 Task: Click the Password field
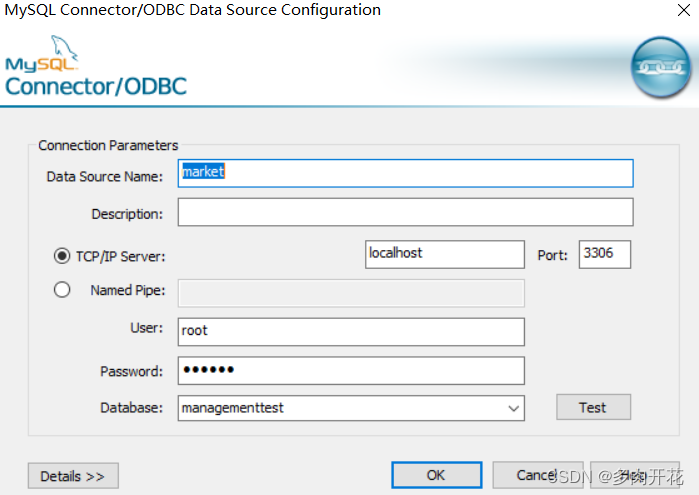coord(351,370)
